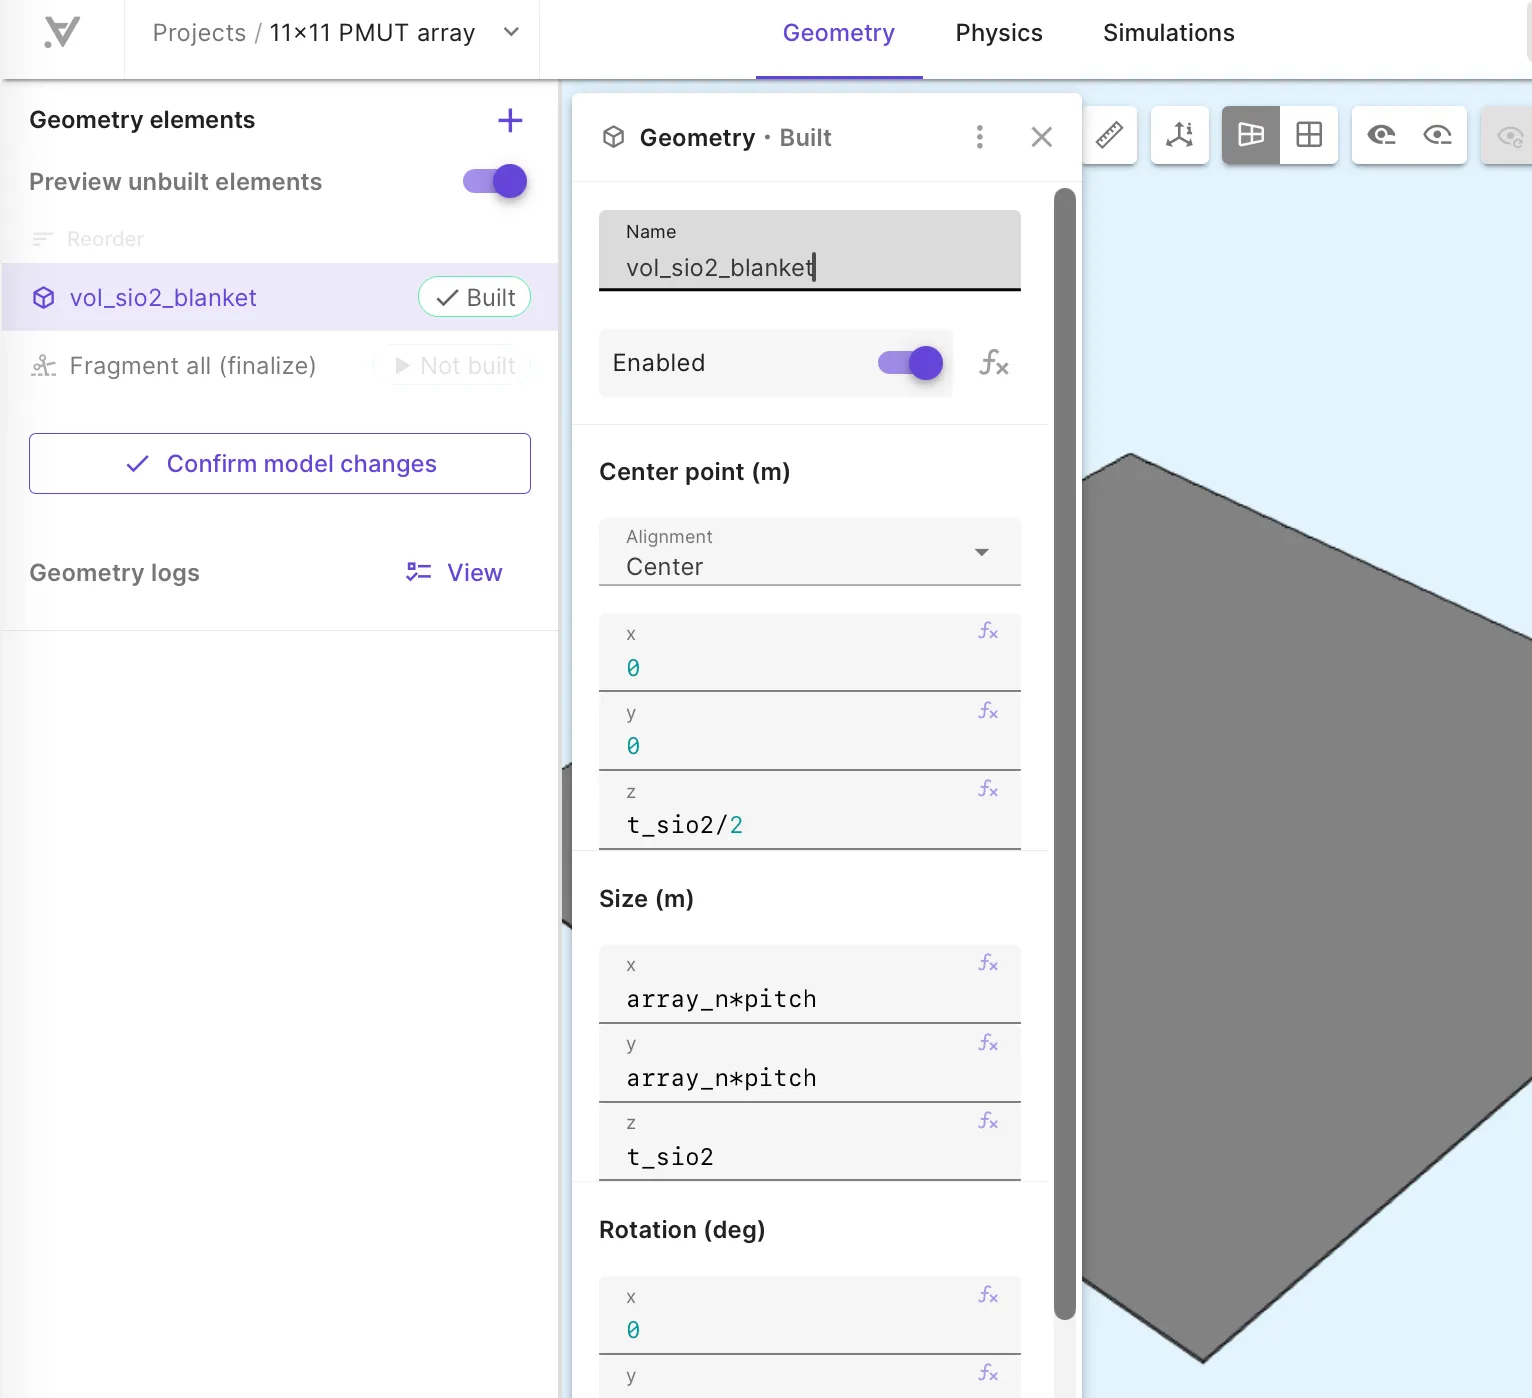Click the Name input field
The height and width of the screenshot is (1398, 1532).
coord(810,250)
